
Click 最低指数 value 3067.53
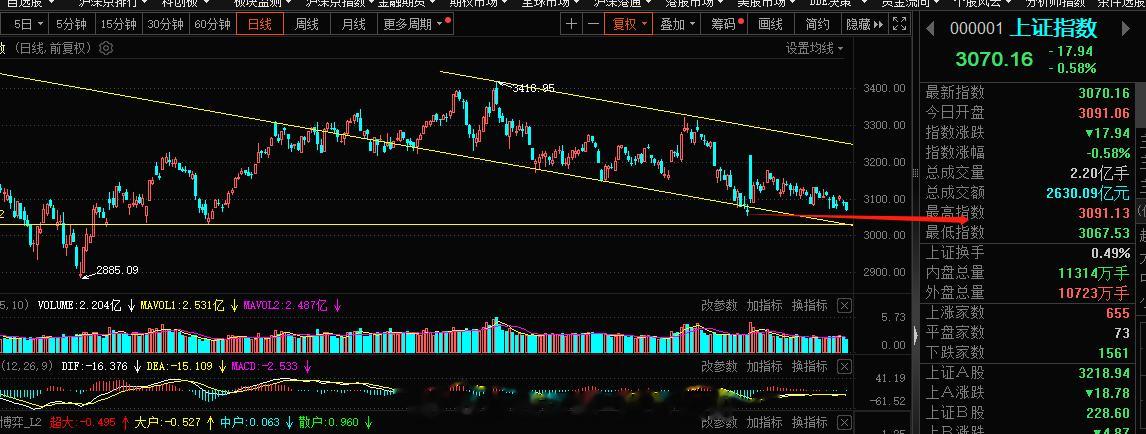click(1104, 233)
